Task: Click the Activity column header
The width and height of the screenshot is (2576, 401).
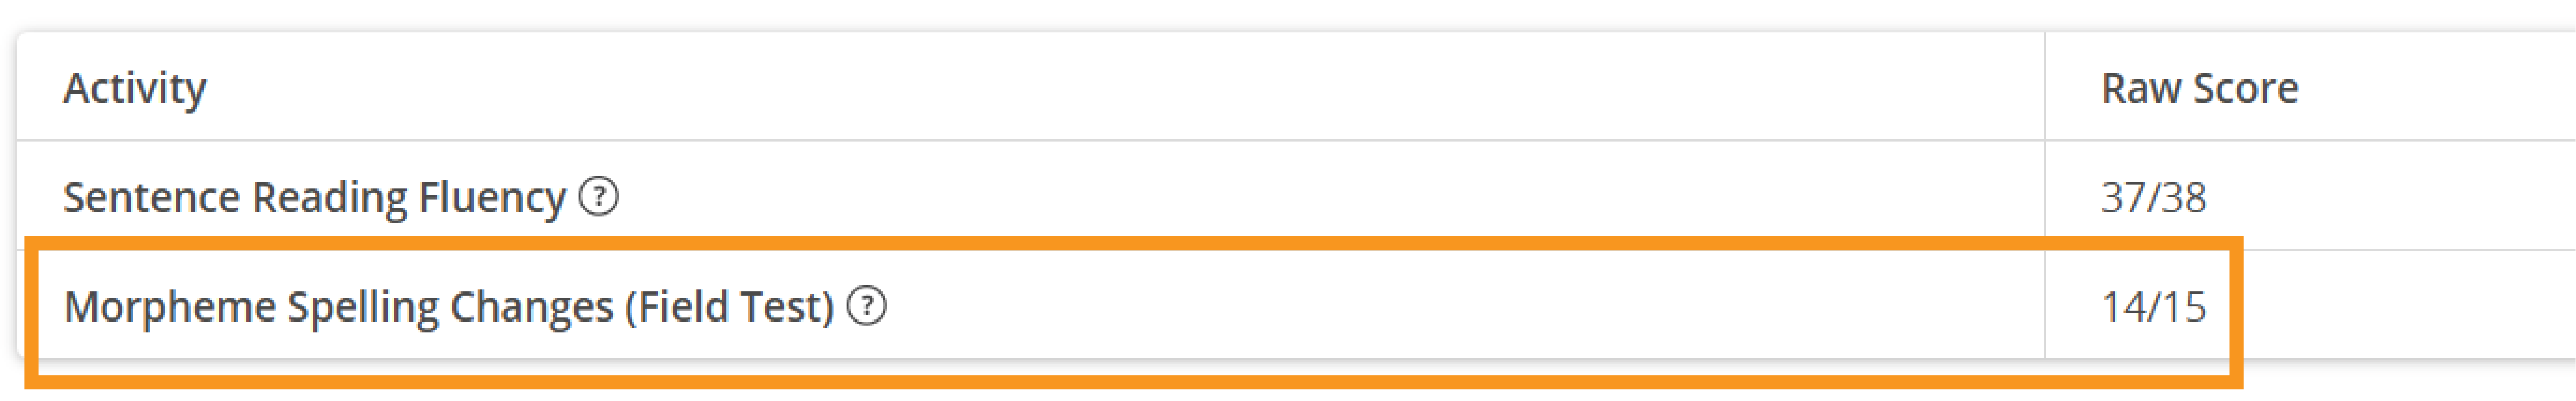Action: click(135, 88)
